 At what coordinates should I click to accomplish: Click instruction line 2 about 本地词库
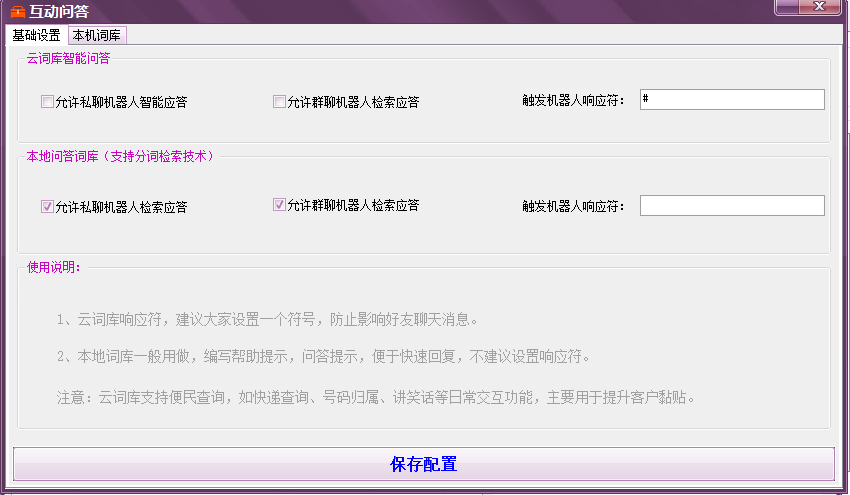324,357
